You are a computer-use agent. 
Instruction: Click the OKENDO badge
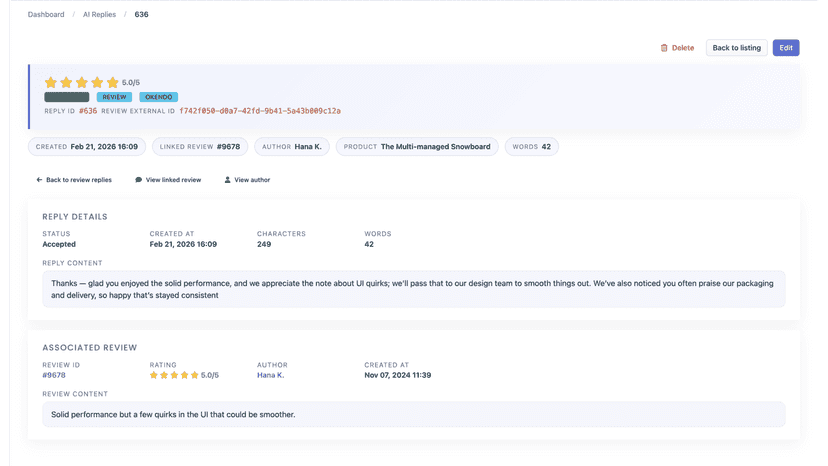[x=158, y=97]
